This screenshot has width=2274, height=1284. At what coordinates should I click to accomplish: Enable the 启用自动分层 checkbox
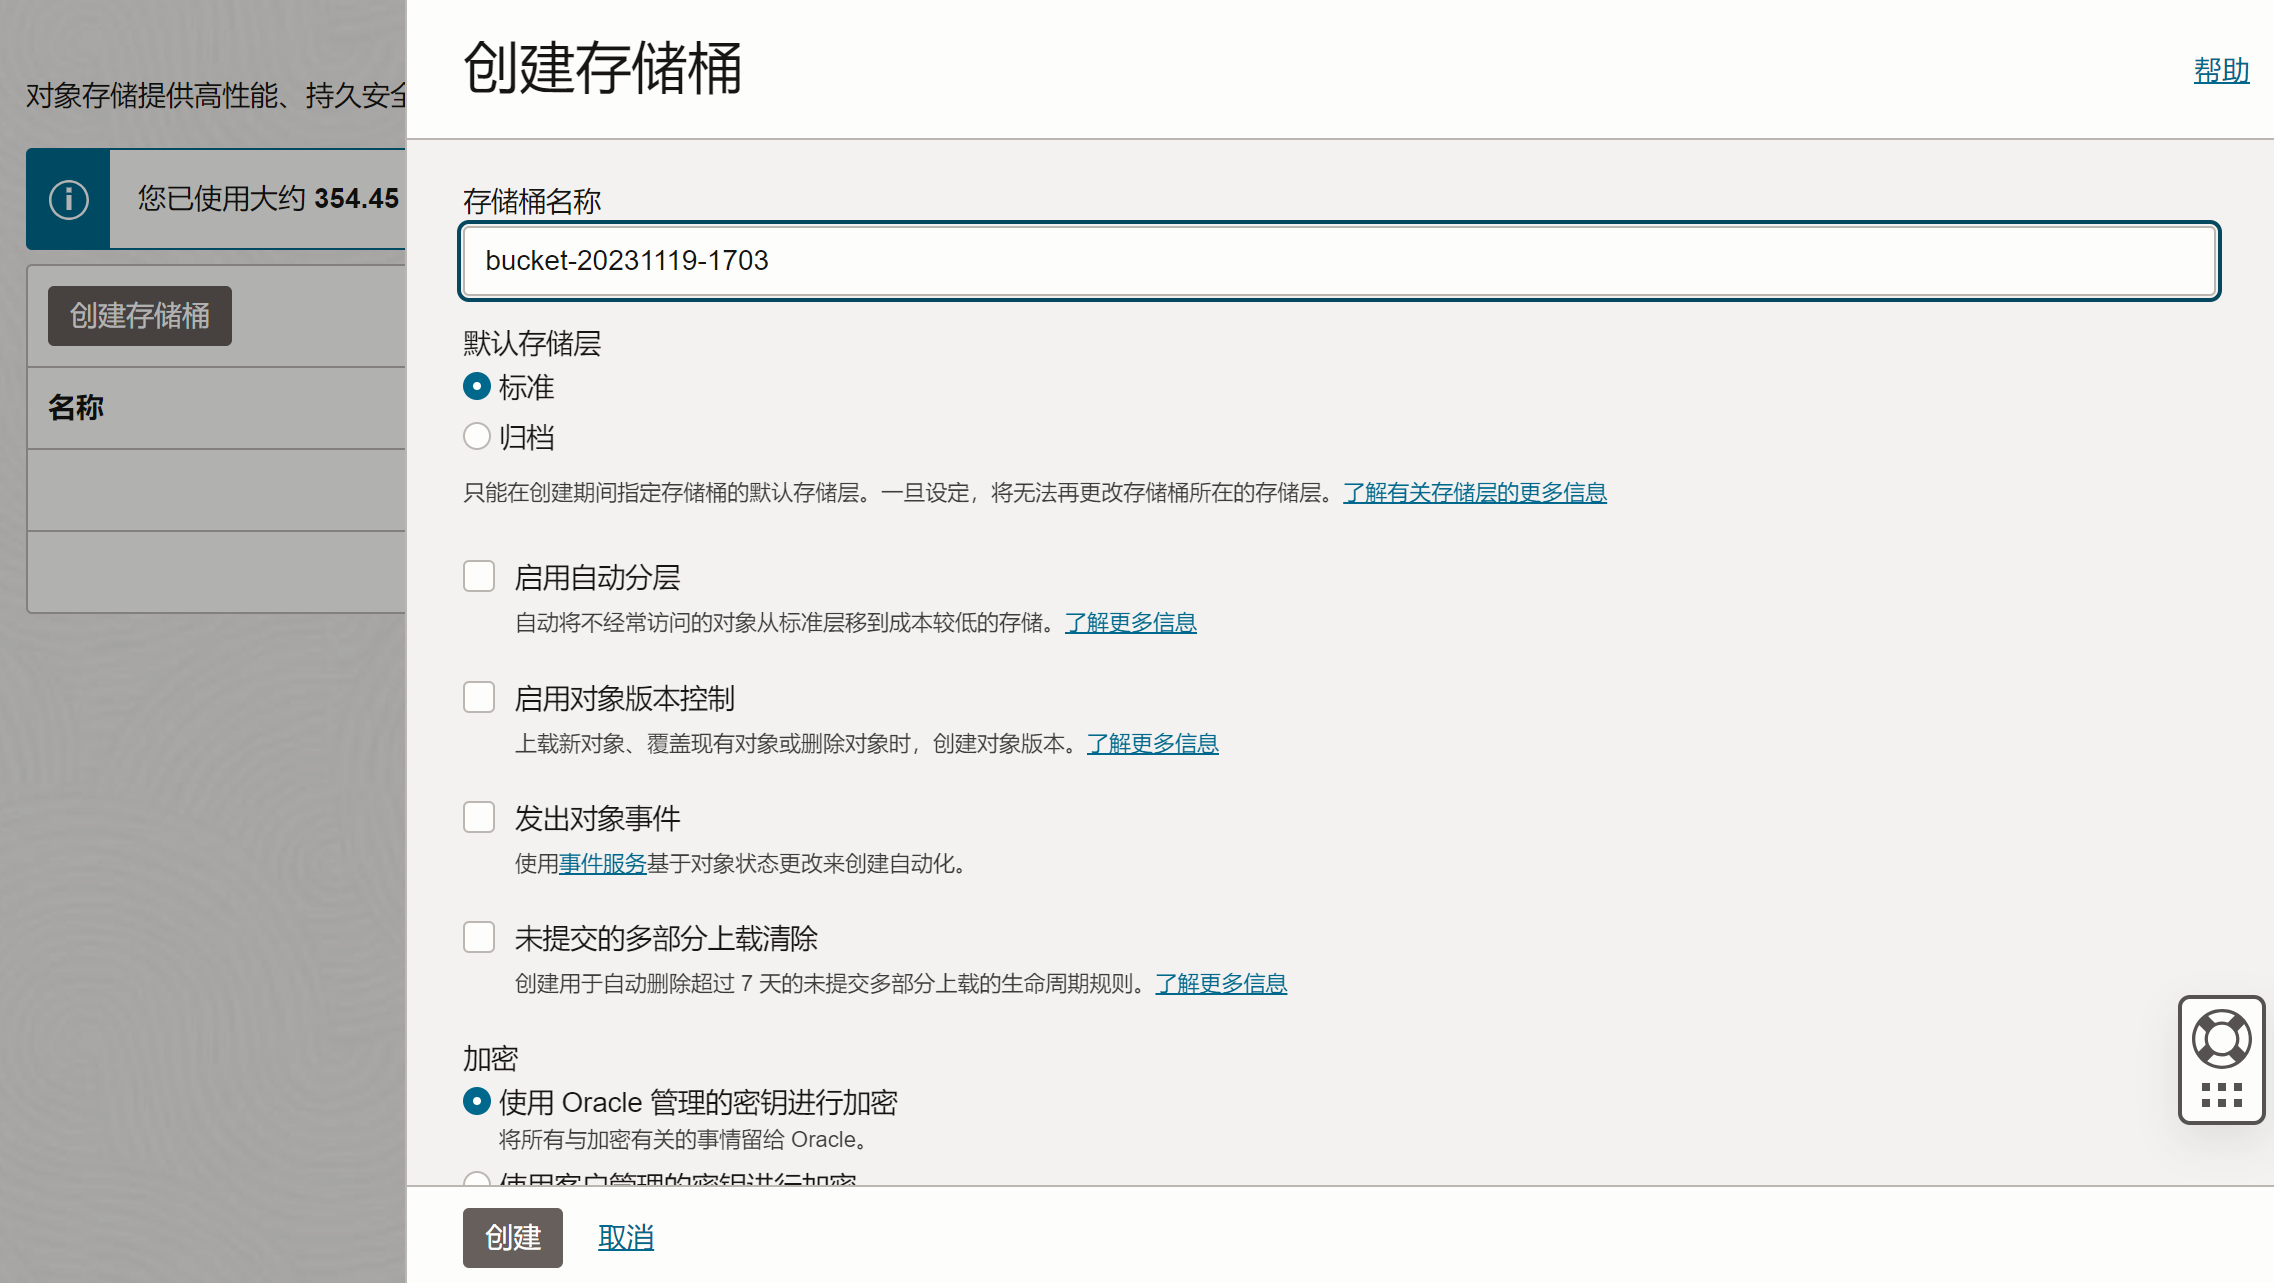(479, 576)
